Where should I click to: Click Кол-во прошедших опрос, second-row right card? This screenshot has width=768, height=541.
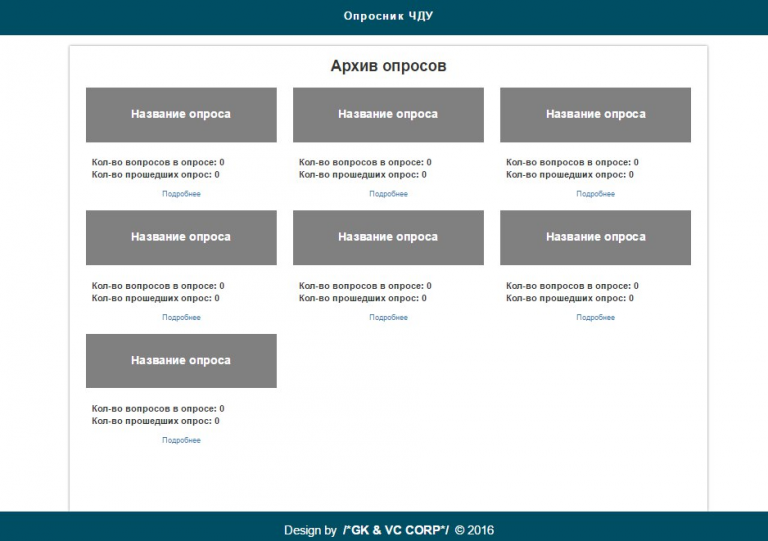point(570,298)
